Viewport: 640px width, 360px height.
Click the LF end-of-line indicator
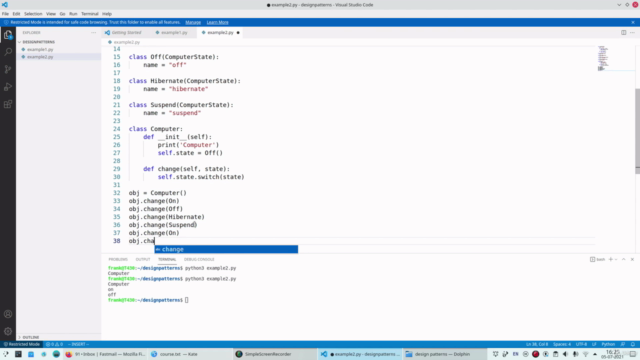594,344
